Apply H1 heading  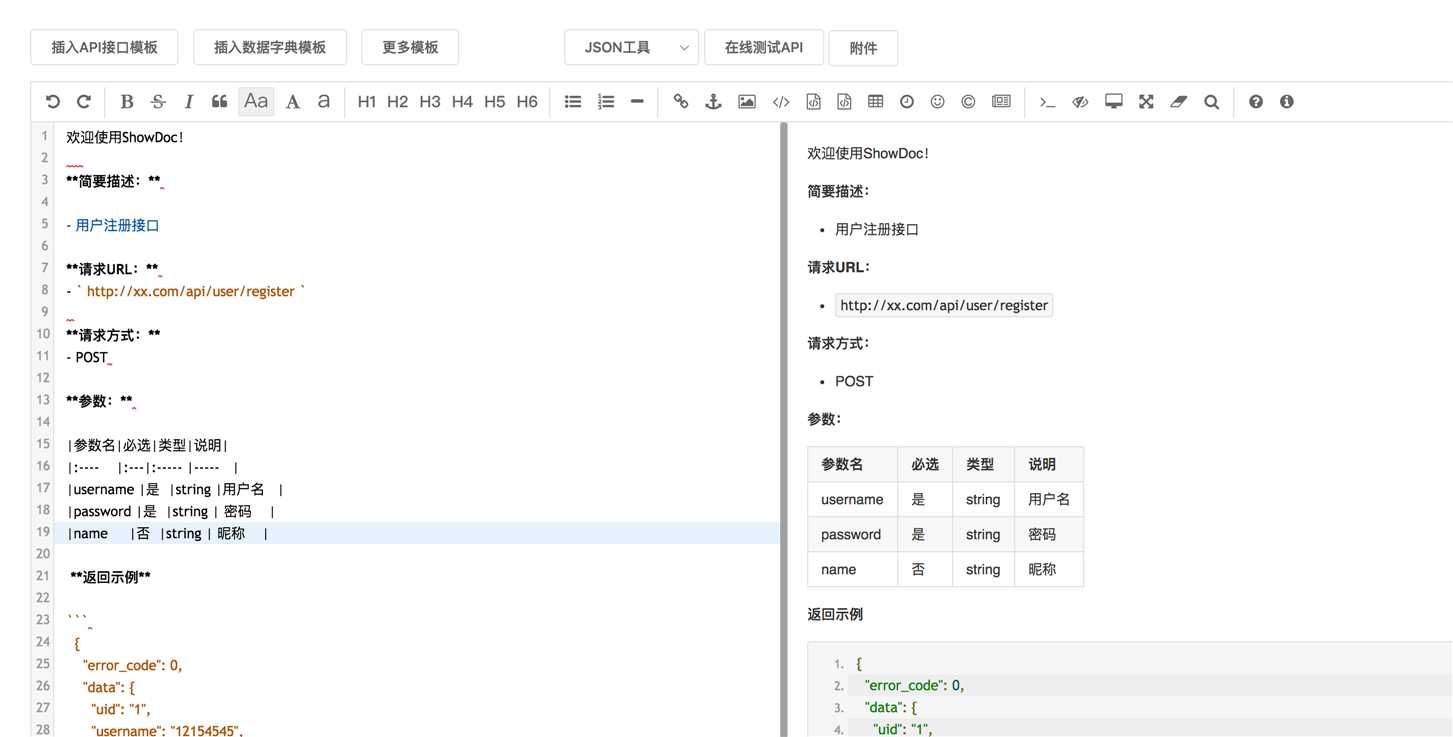pyautogui.click(x=367, y=101)
